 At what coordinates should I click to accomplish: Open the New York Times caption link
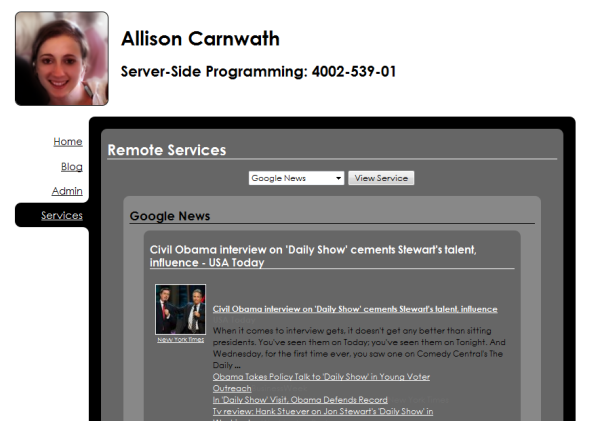[x=180, y=340]
